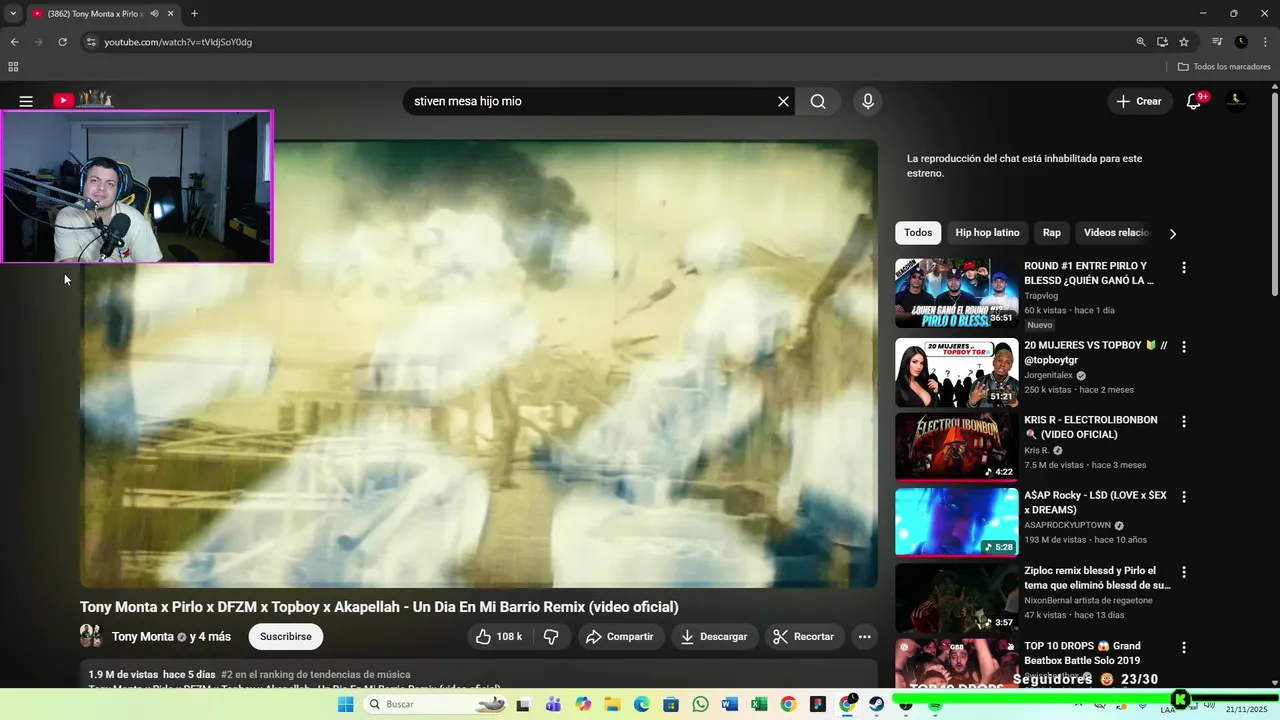The image size is (1280, 720).
Task: Open ROUND #1 PIRLO Y BLESSD thumbnail
Action: coord(957,293)
